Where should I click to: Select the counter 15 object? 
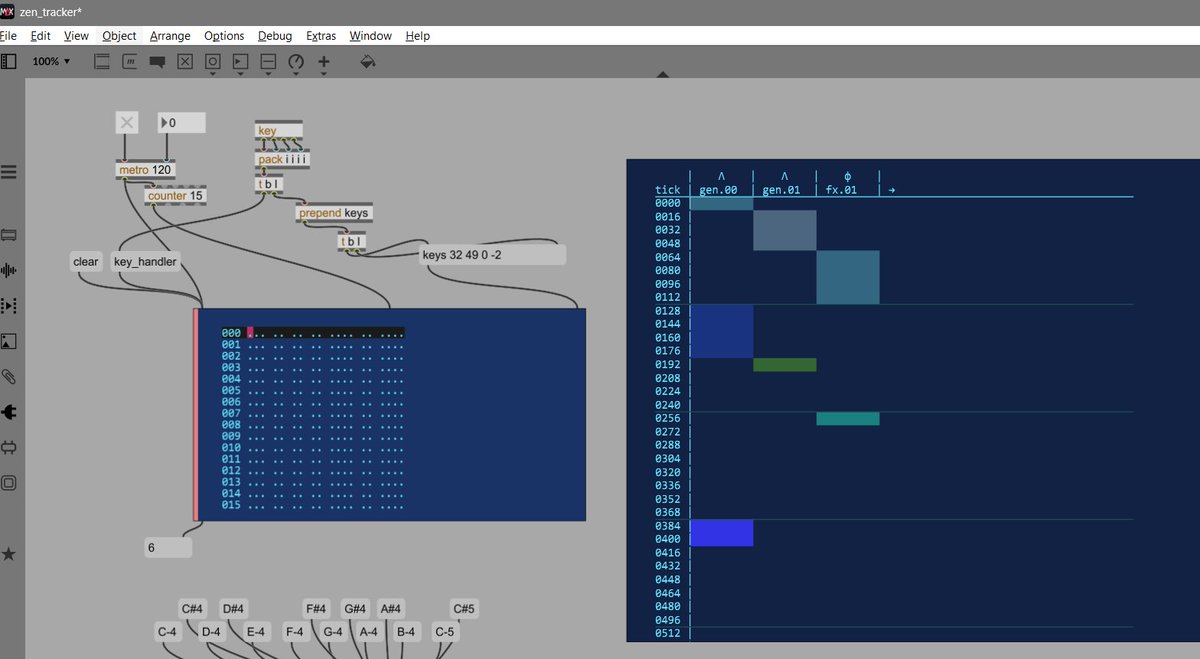(x=175, y=195)
